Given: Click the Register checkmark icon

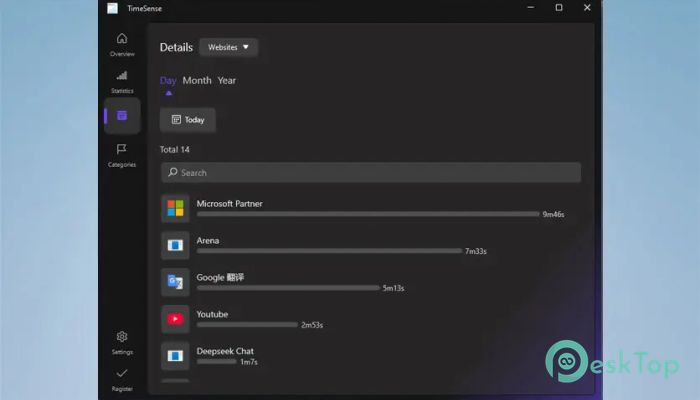Looking at the screenshot, I should coord(122,373).
